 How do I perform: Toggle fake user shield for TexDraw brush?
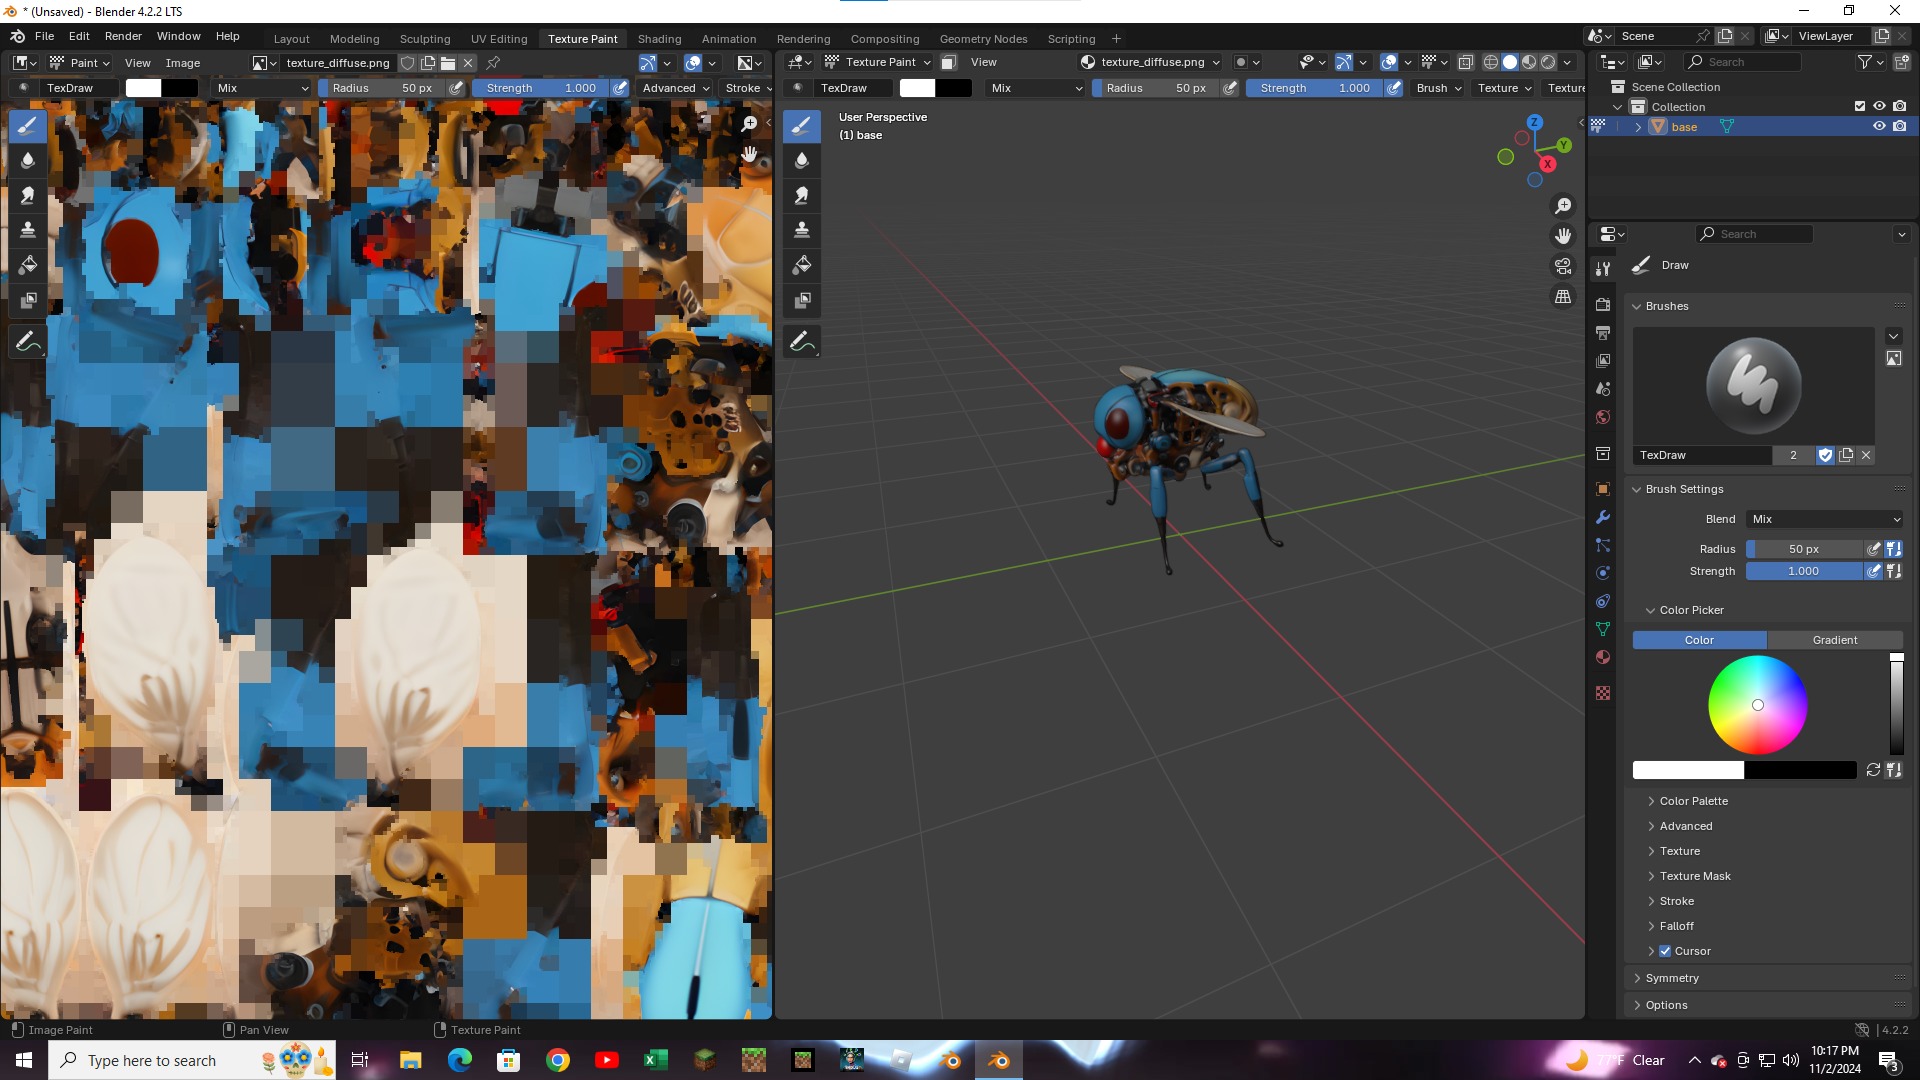coord(1825,455)
